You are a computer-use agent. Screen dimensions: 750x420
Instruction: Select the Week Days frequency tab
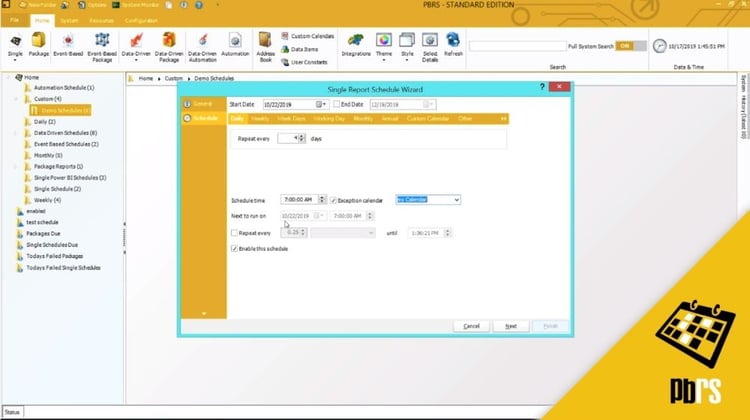(x=291, y=119)
